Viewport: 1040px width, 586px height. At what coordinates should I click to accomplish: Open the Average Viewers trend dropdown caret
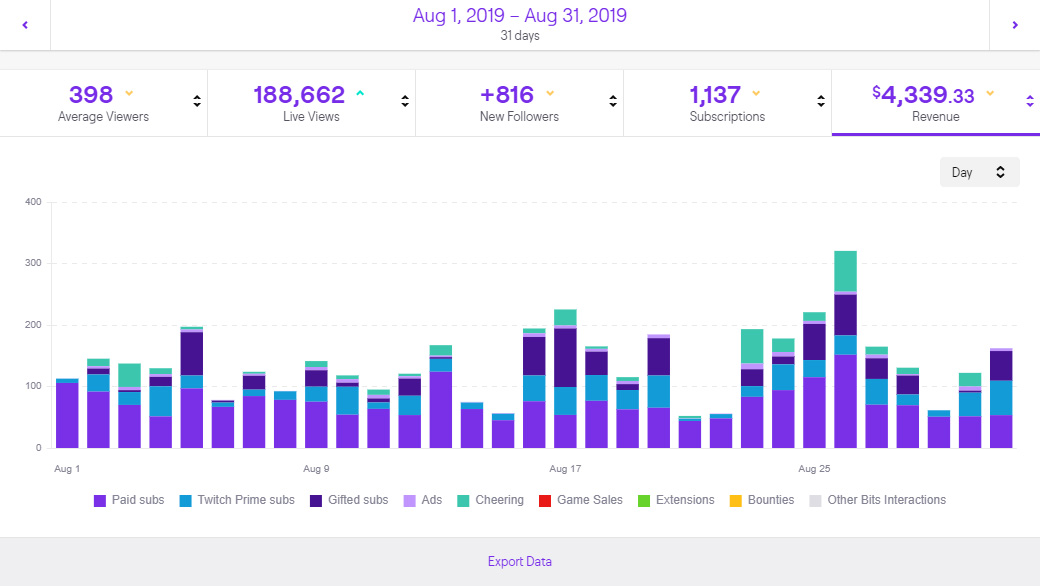(x=127, y=94)
